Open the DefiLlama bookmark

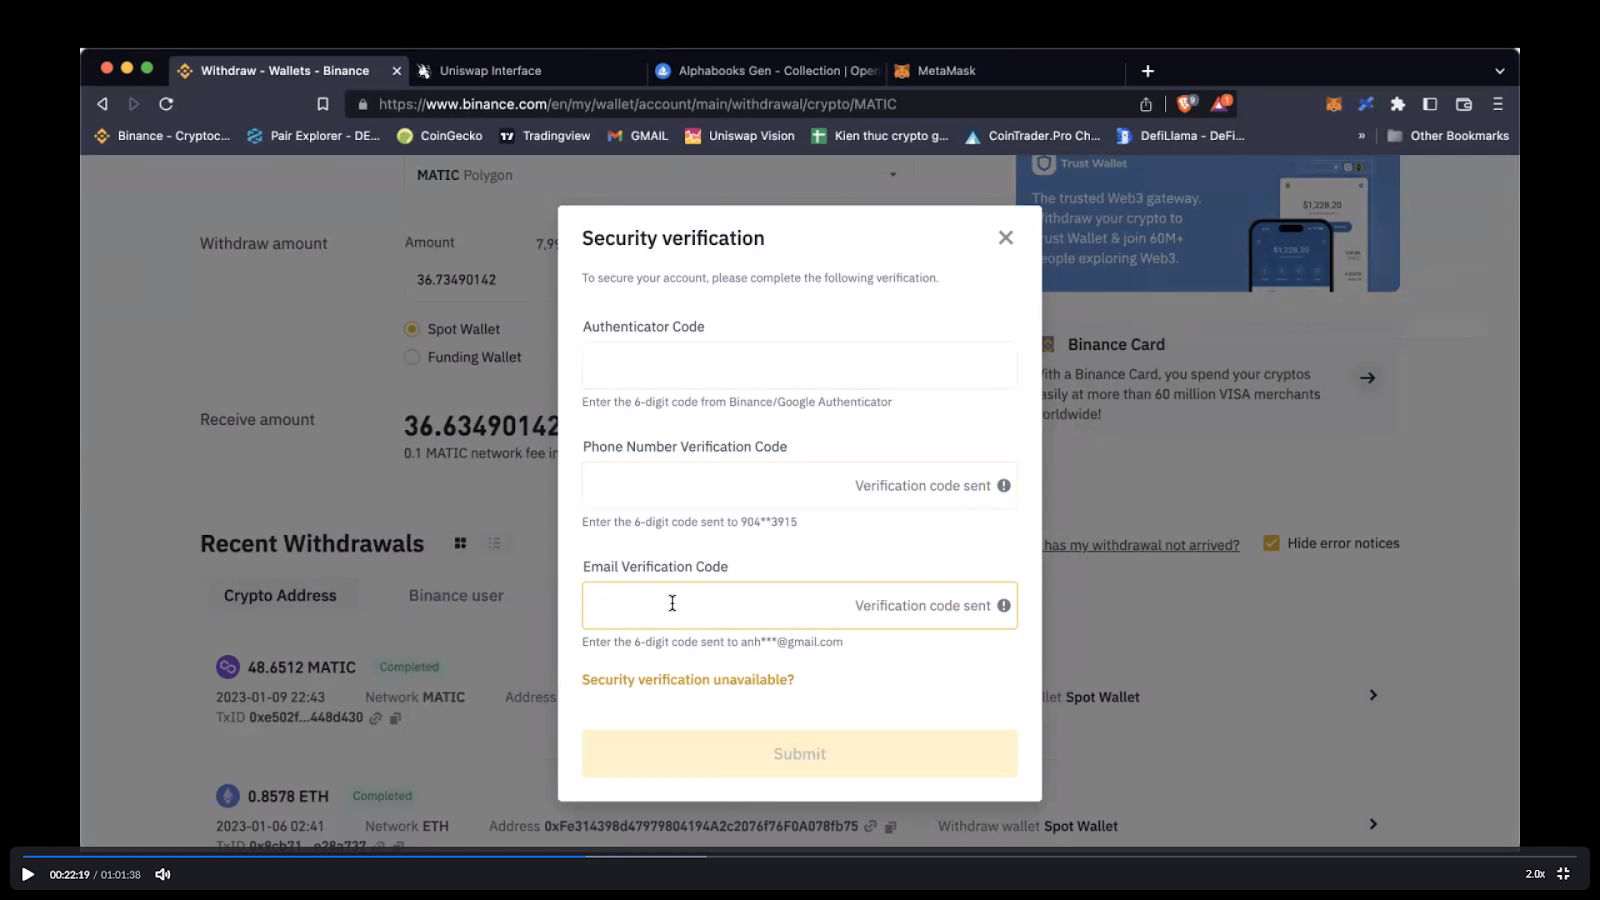point(1181,136)
